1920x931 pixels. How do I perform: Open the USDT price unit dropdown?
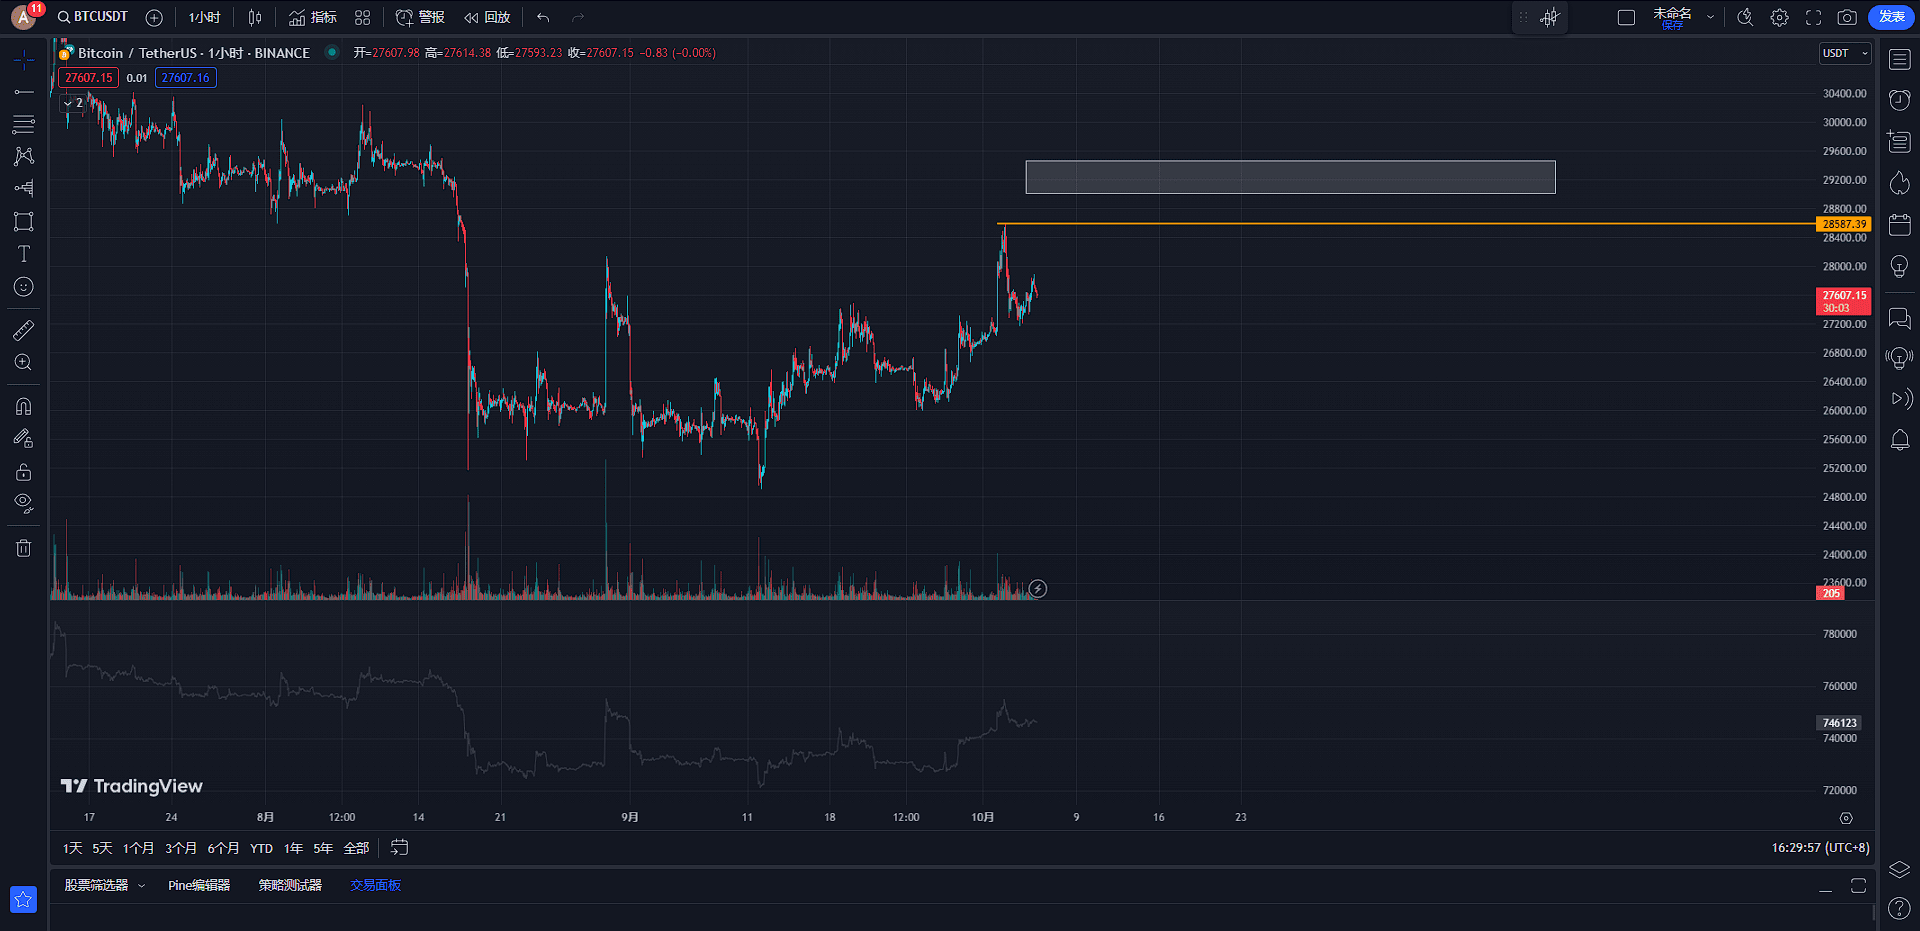pyautogui.click(x=1843, y=53)
